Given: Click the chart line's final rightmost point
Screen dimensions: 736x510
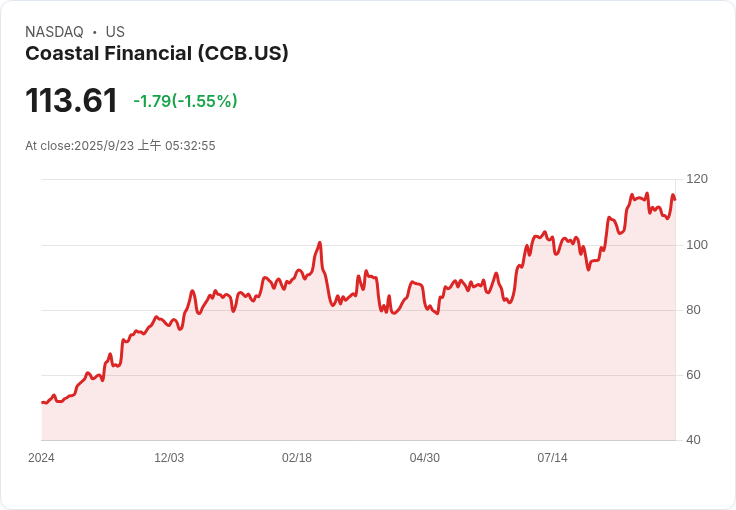Looking at the screenshot, I should coord(675,199).
